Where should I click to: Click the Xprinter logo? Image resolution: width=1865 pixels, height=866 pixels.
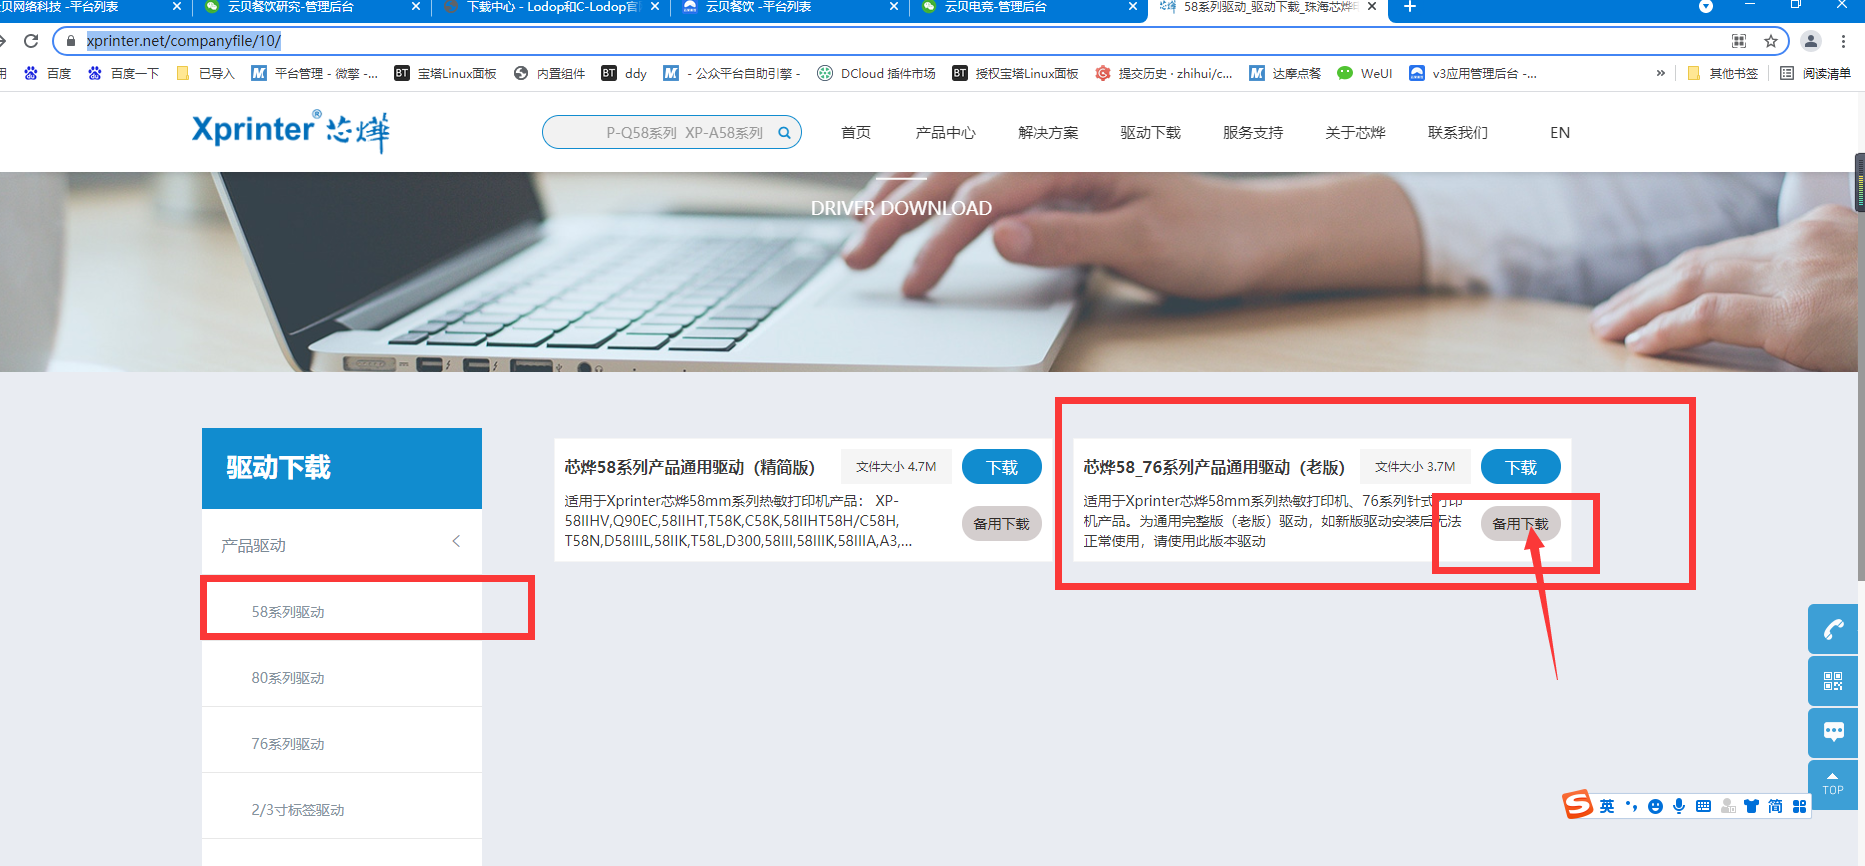point(291,131)
